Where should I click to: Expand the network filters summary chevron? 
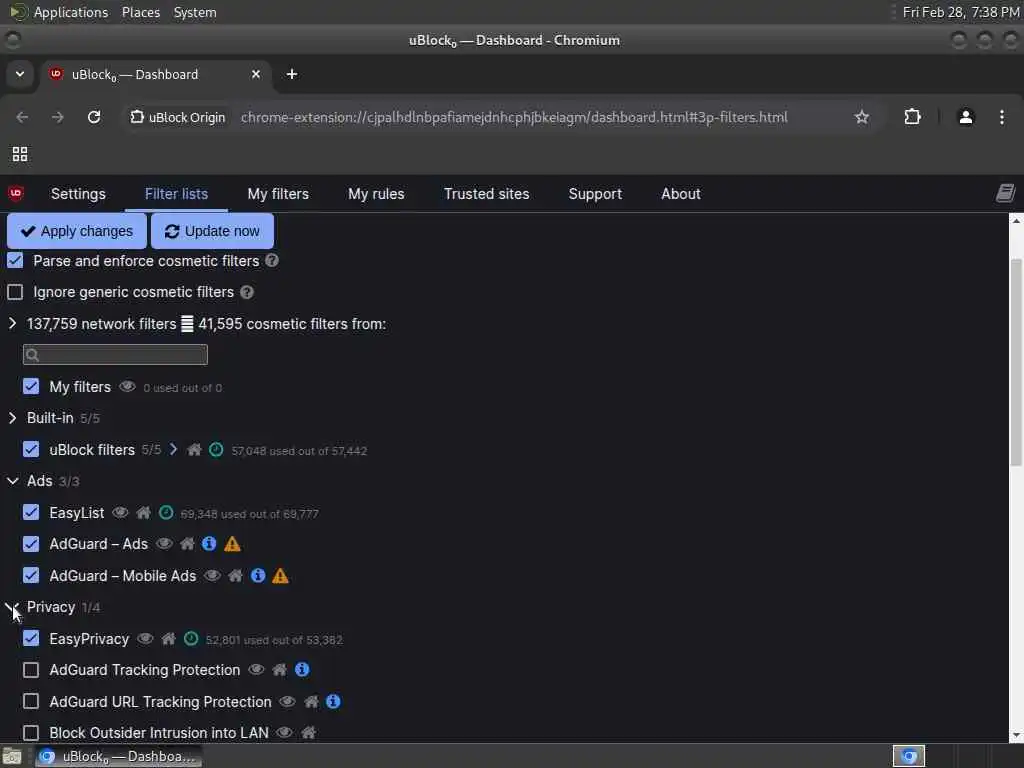(x=12, y=323)
